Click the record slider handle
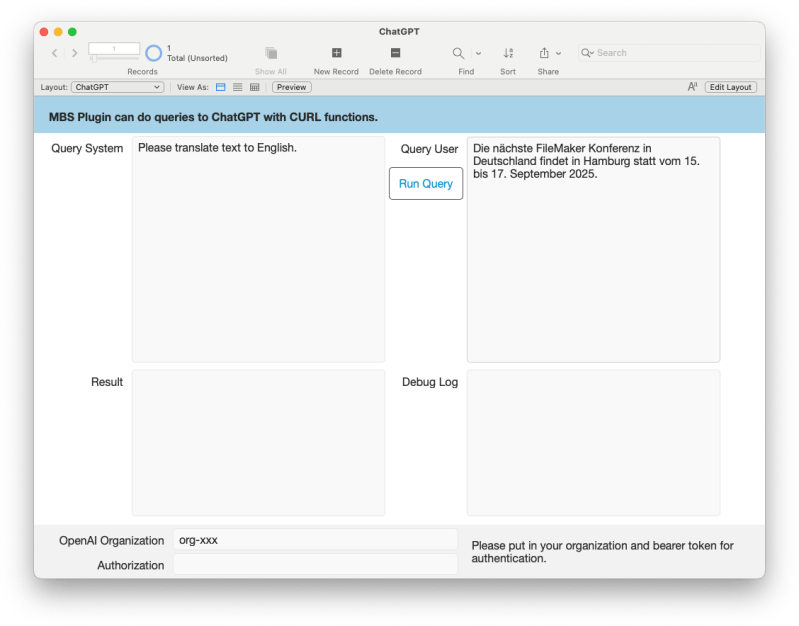 click(94, 59)
